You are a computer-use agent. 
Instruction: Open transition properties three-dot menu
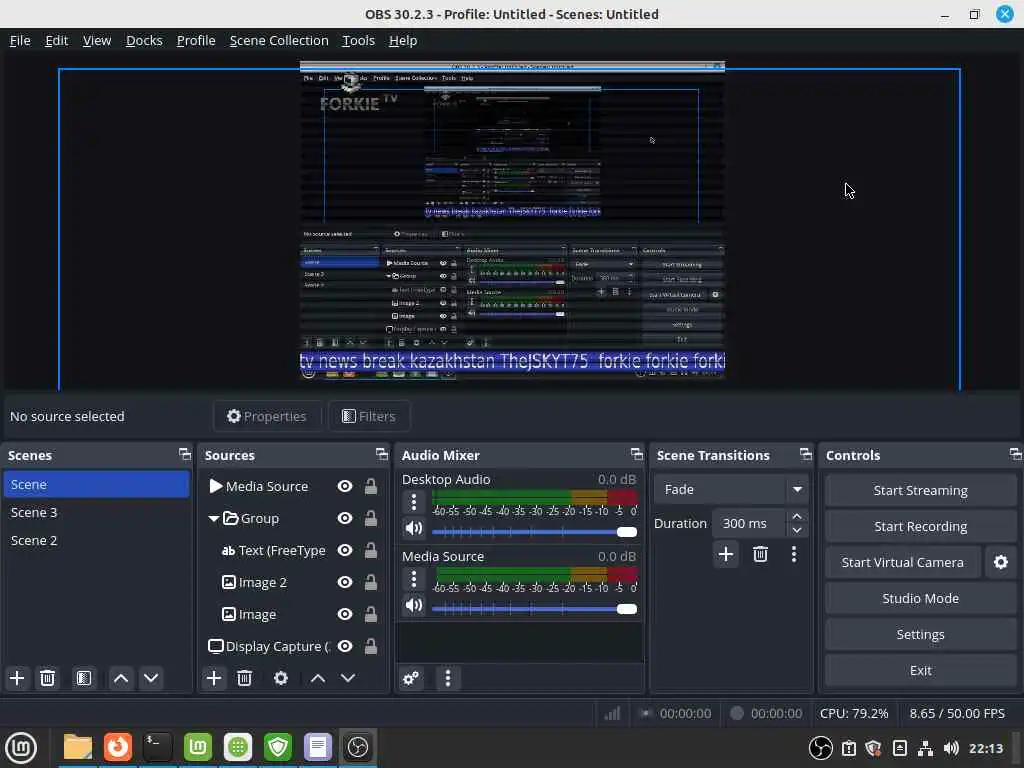tap(794, 554)
